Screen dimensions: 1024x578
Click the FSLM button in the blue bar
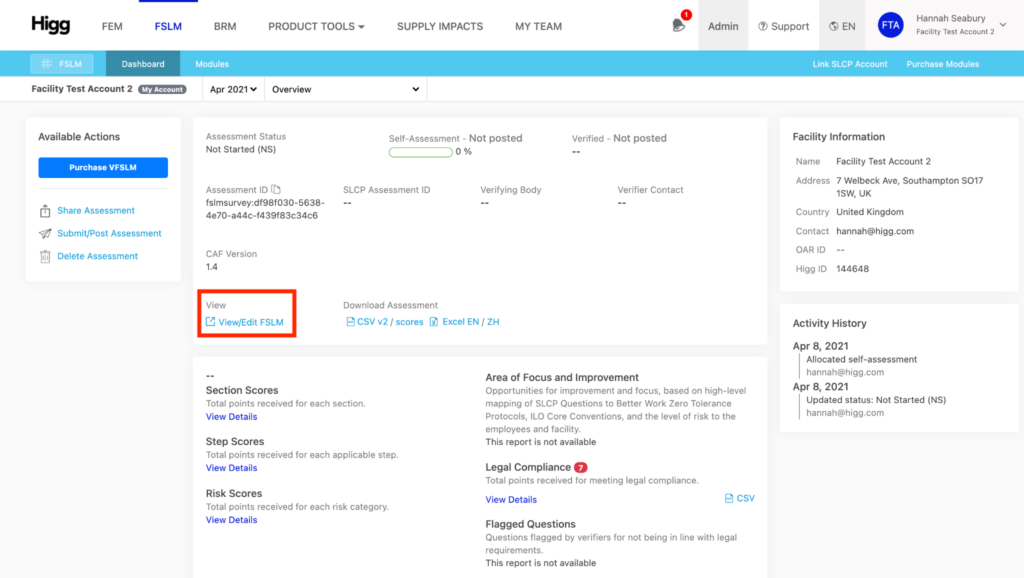pyautogui.click(x=62, y=64)
